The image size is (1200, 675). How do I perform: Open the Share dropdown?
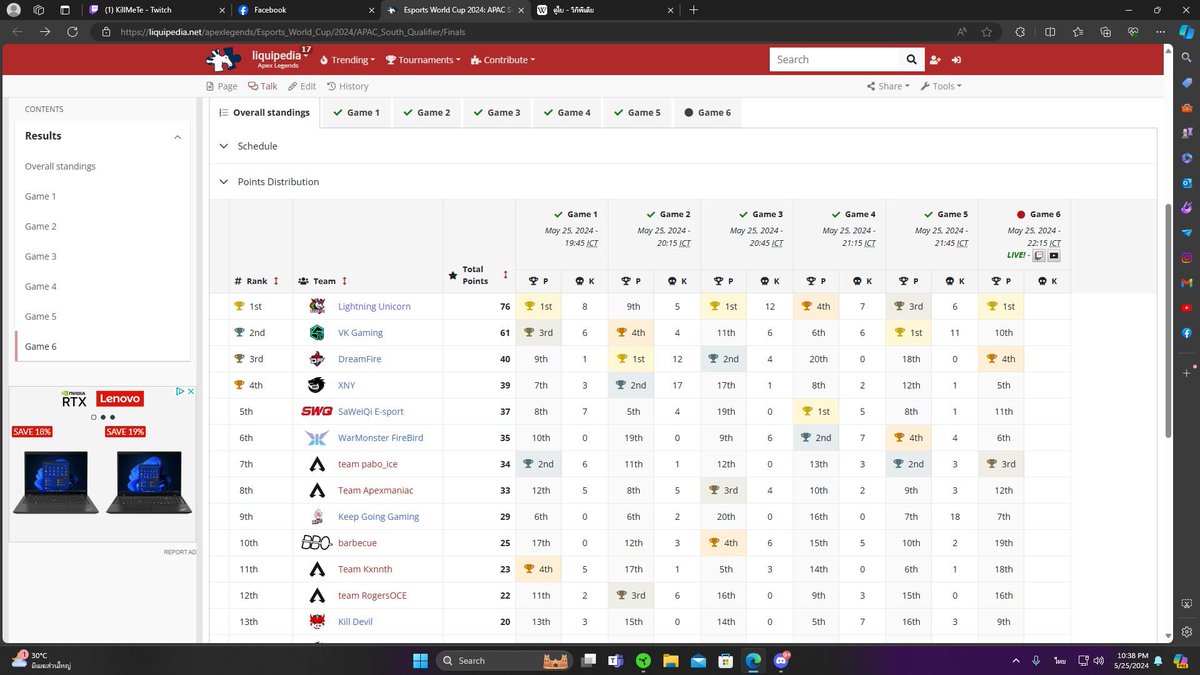[x=889, y=87]
